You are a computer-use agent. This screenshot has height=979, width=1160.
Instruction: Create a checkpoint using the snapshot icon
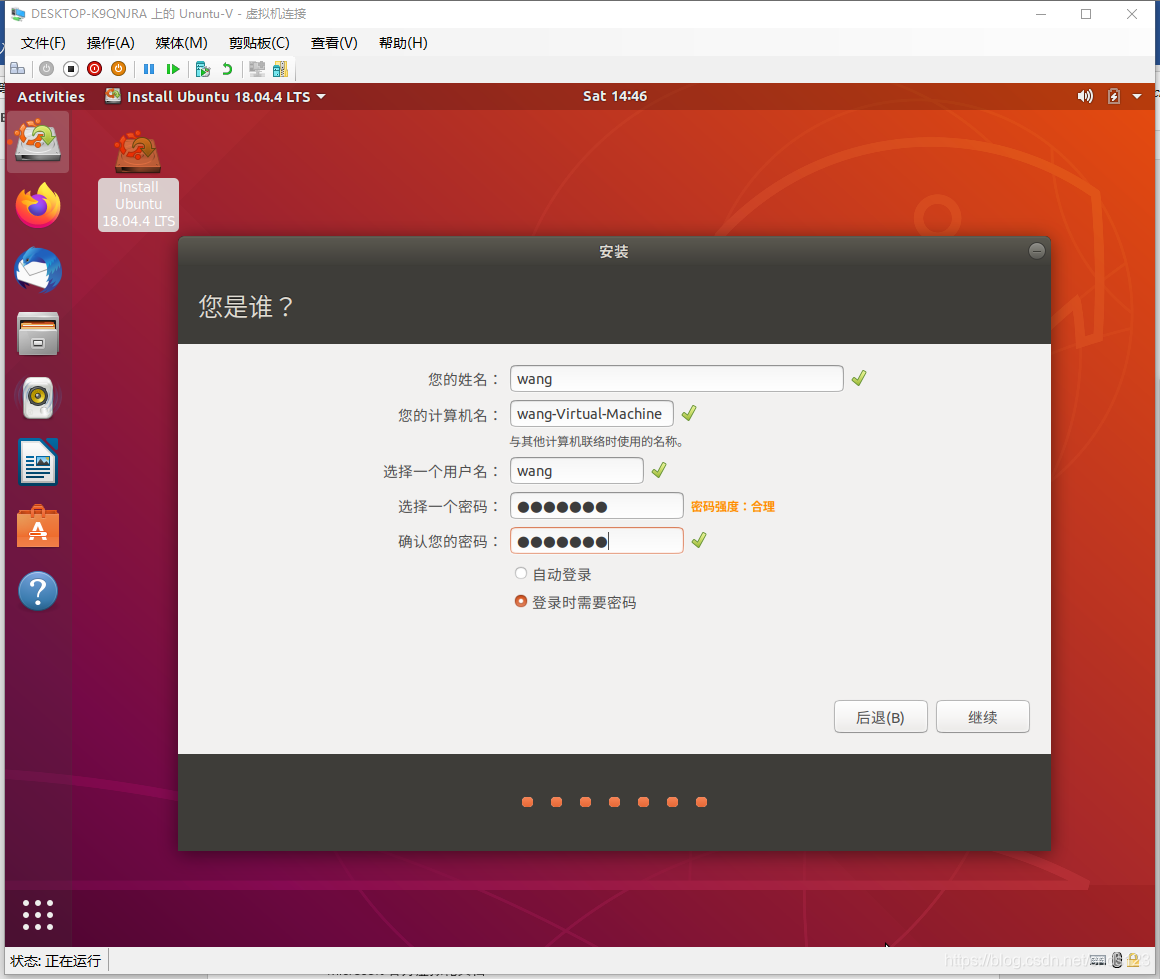(x=202, y=68)
